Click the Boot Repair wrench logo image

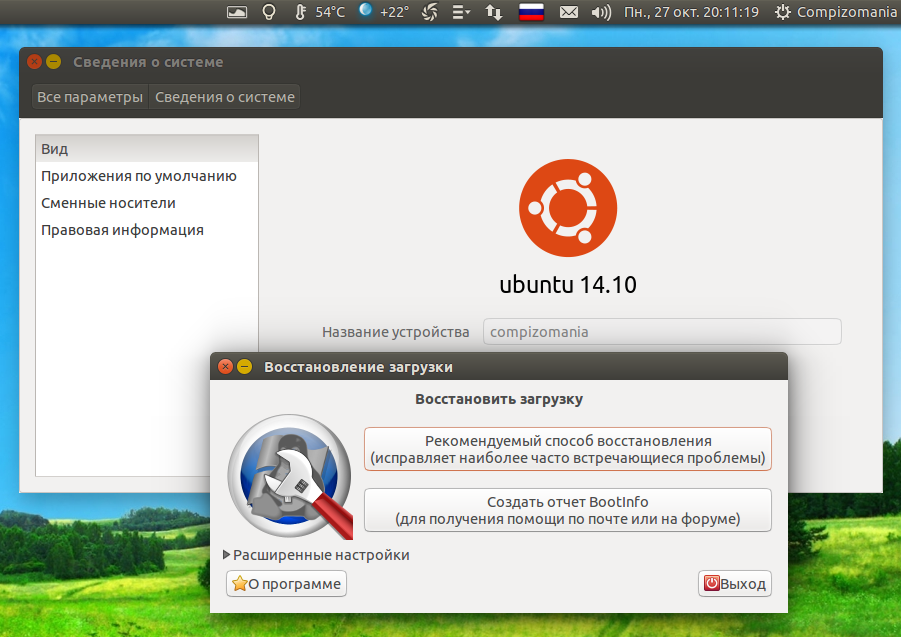click(291, 476)
